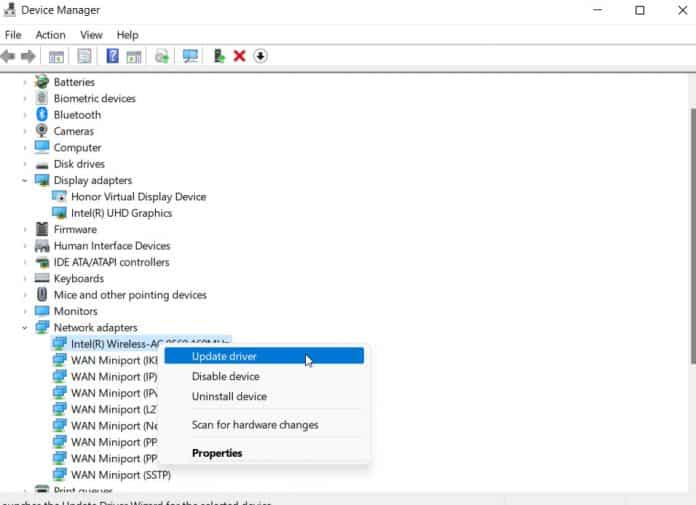This screenshot has width=696, height=505.
Task: Expand the Keyboards category
Action: point(24,279)
